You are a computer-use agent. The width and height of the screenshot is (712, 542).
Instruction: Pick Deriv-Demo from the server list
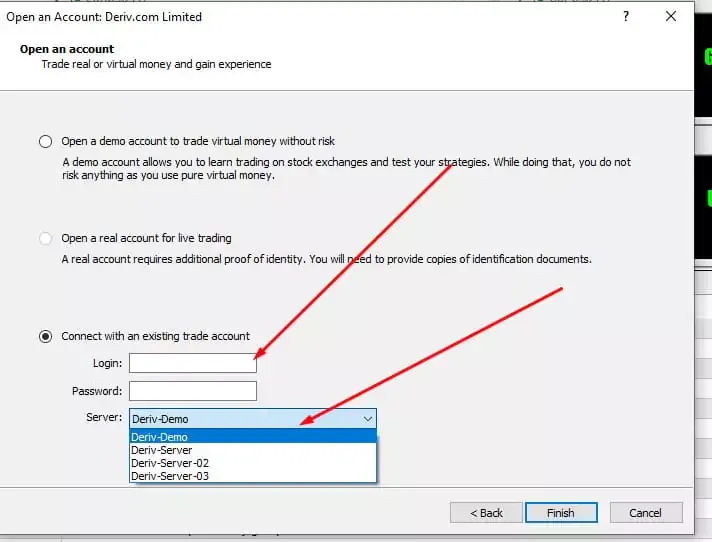(253, 437)
